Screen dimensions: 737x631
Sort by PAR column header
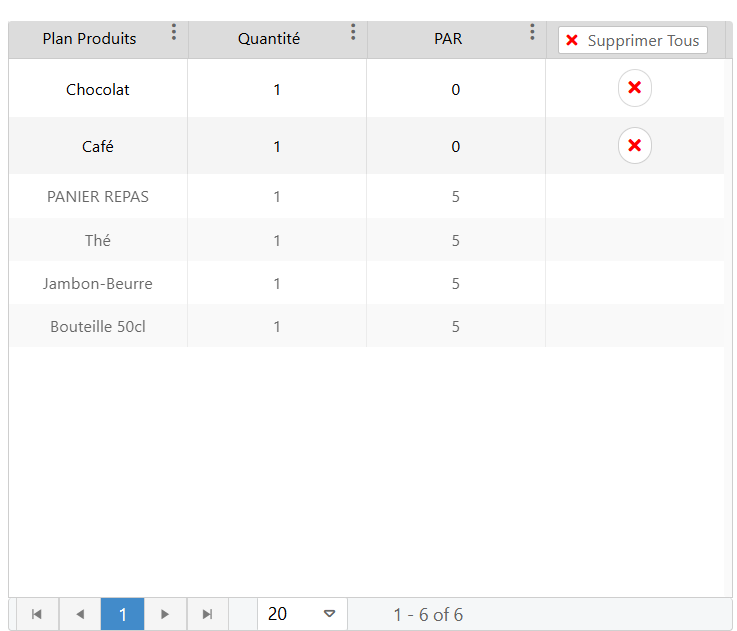tap(448, 39)
